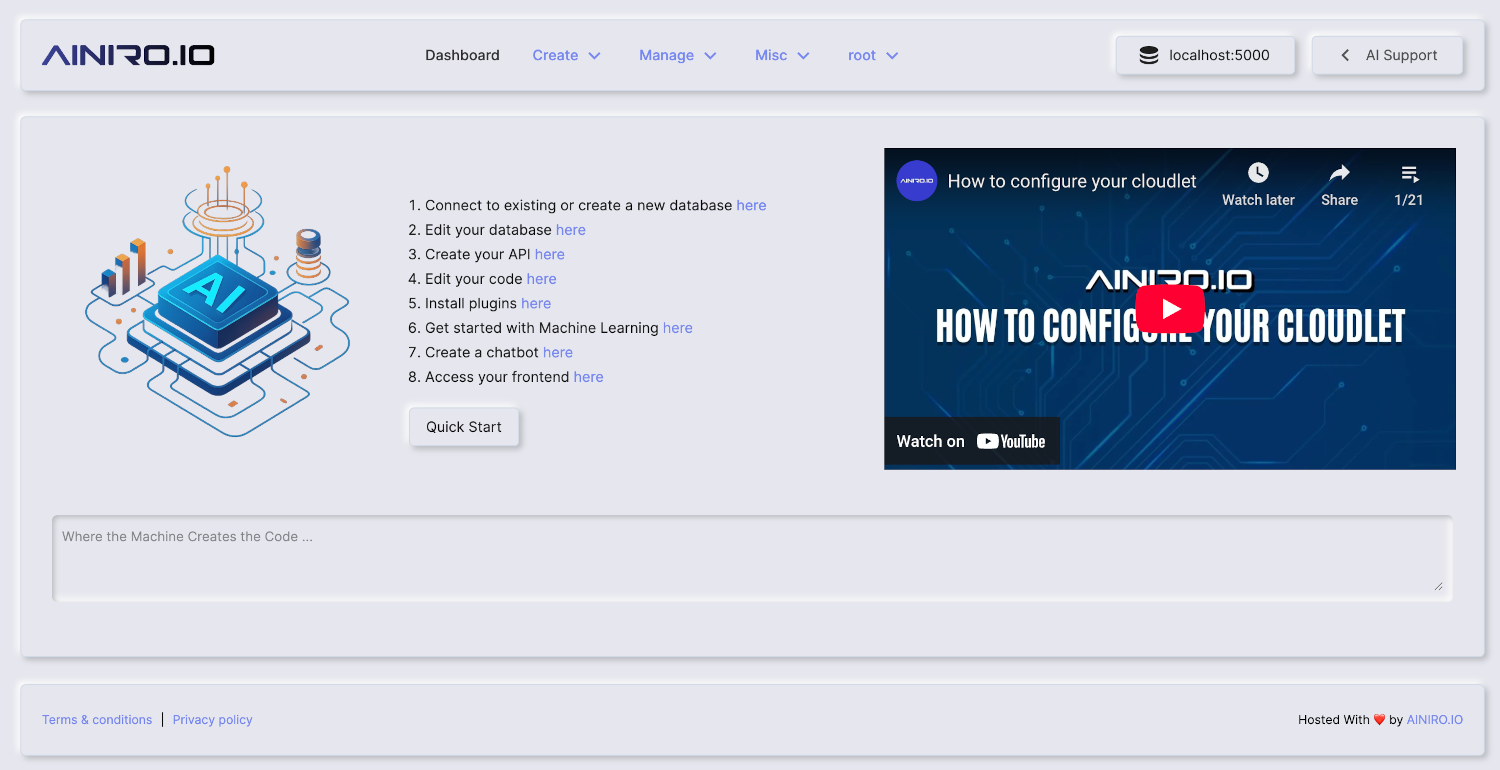Open Privacy policy link

coord(213,720)
